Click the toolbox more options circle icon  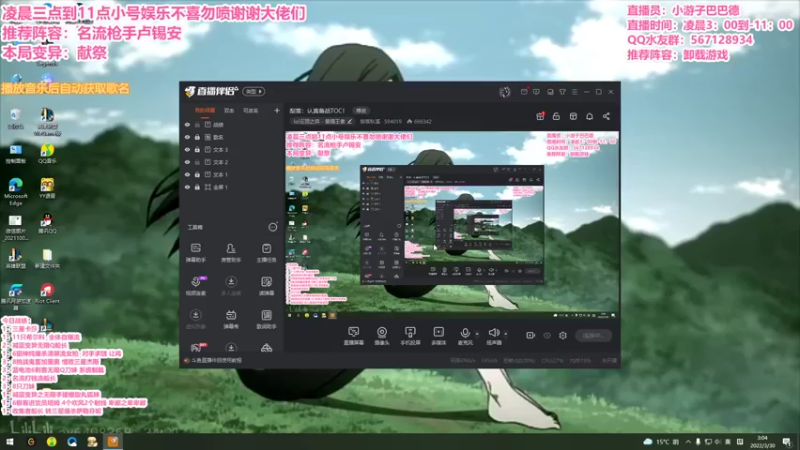click(273, 227)
